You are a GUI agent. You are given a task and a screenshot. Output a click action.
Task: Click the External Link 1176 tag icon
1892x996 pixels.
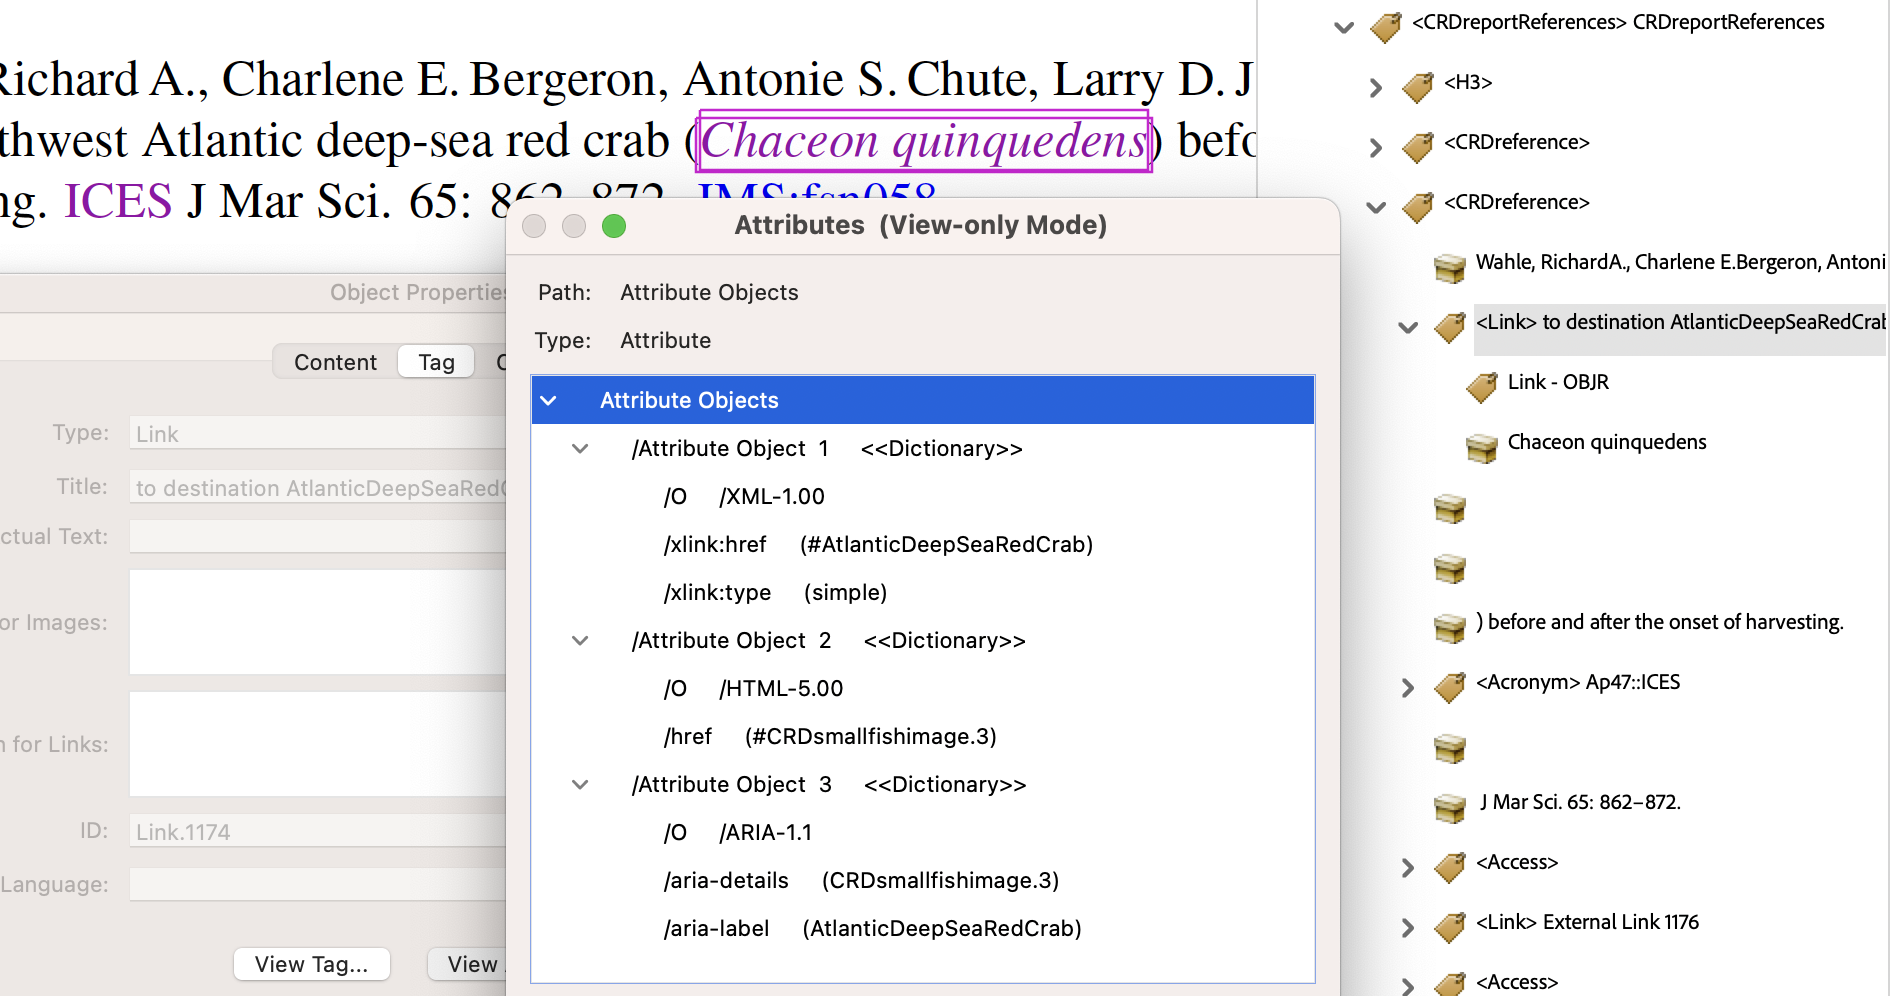[1449, 926]
